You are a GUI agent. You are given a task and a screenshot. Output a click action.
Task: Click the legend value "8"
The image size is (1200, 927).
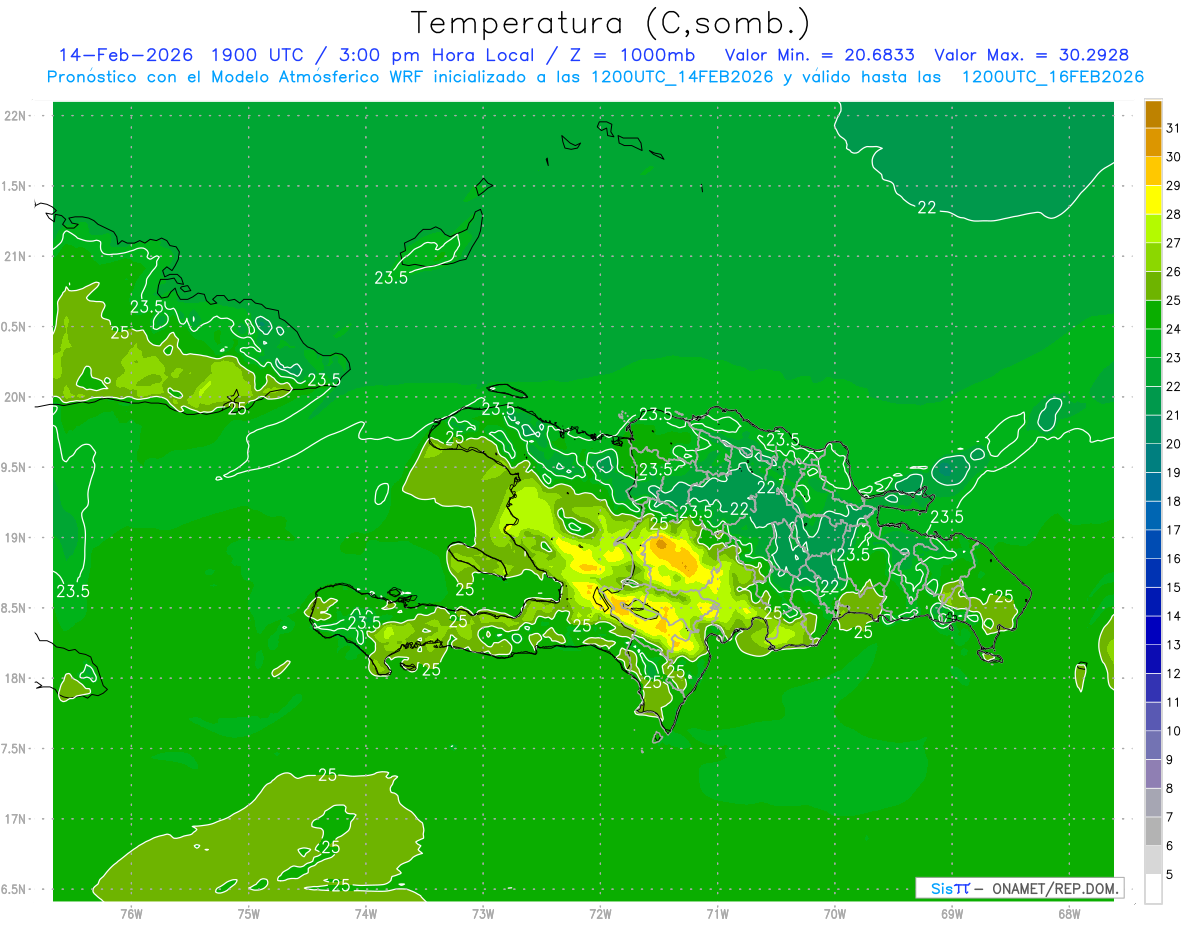[1170, 788]
